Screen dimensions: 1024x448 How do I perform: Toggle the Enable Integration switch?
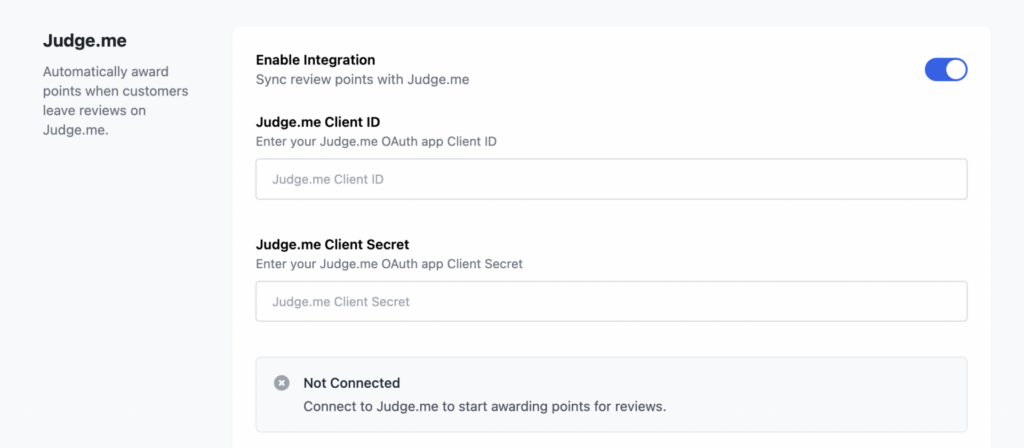946,69
